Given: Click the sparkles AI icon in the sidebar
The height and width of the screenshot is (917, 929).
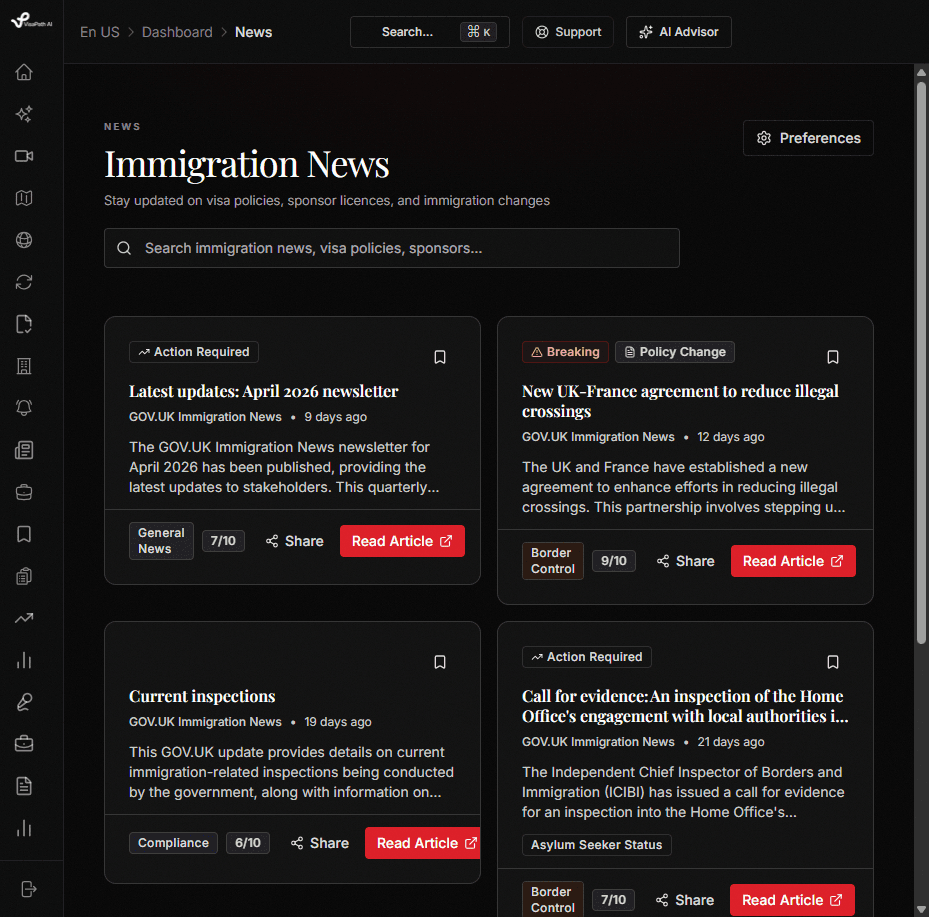Looking at the screenshot, I should (x=24, y=114).
